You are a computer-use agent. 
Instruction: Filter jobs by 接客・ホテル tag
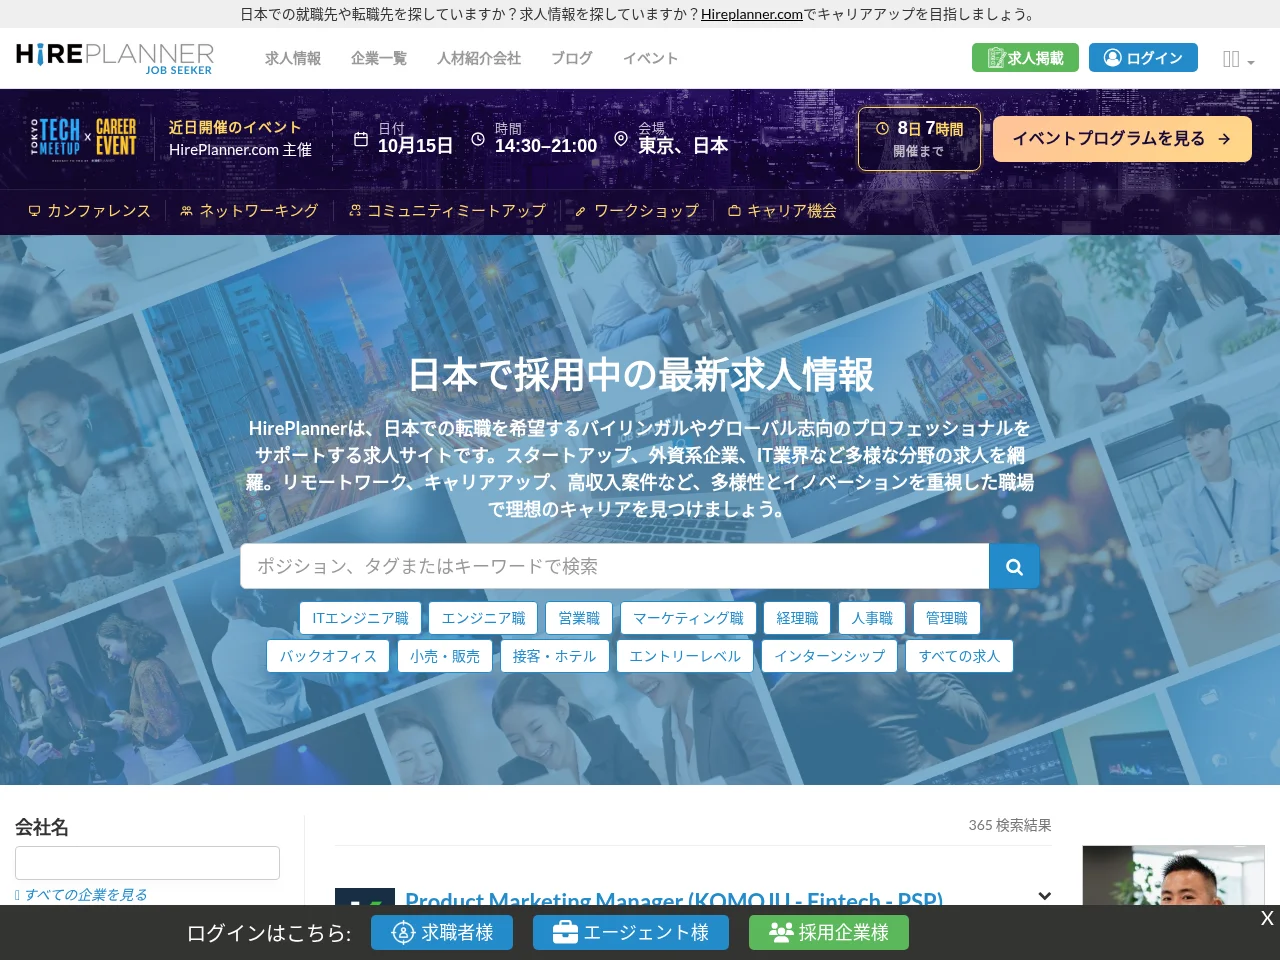click(554, 656)
